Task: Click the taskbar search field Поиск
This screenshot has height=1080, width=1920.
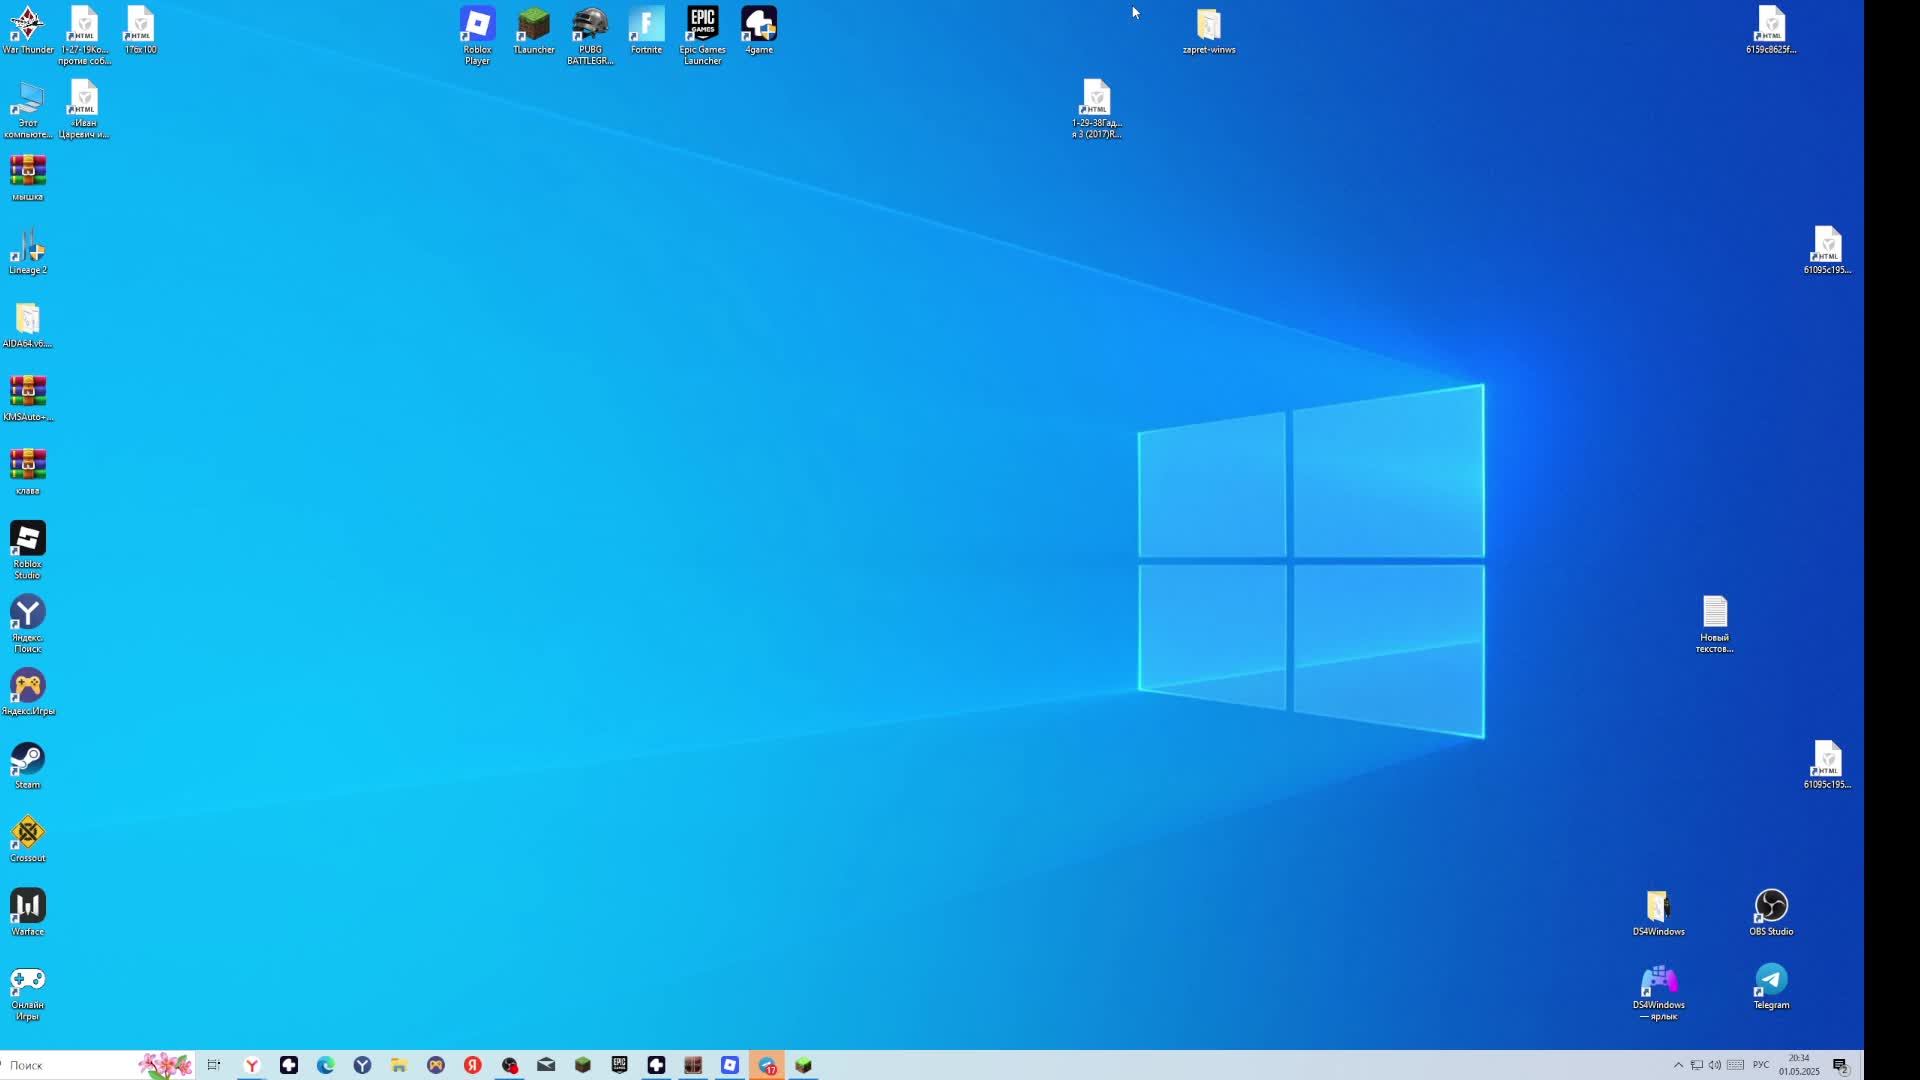Action: click(70, 1065)
